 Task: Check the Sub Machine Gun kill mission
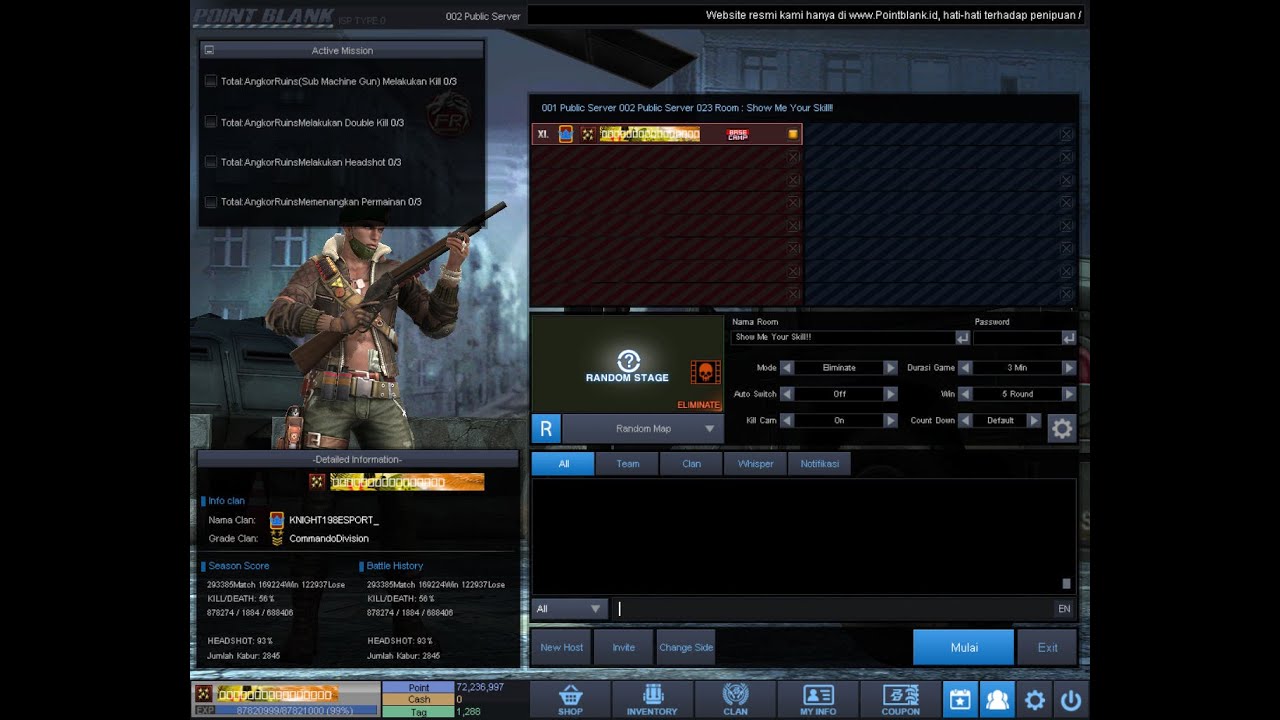211,81
